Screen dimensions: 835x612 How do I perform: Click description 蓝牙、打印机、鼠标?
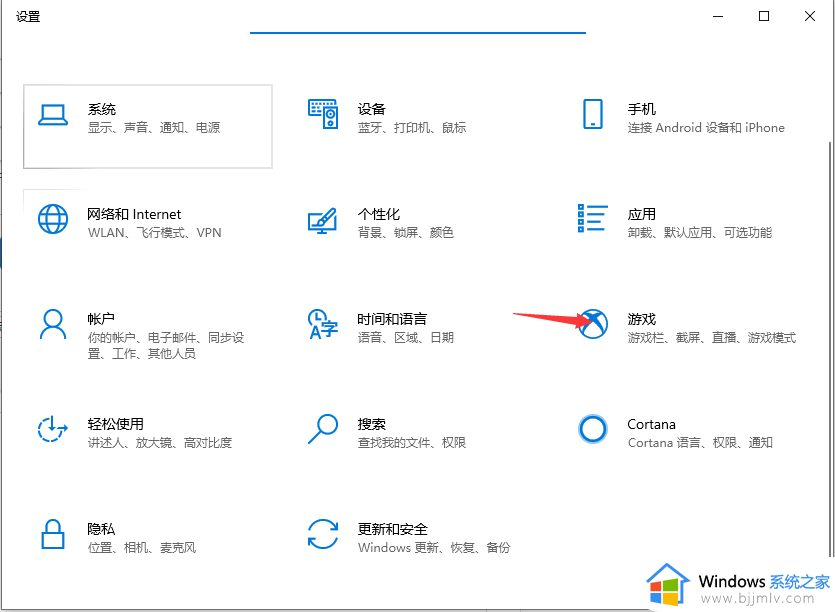412,128
